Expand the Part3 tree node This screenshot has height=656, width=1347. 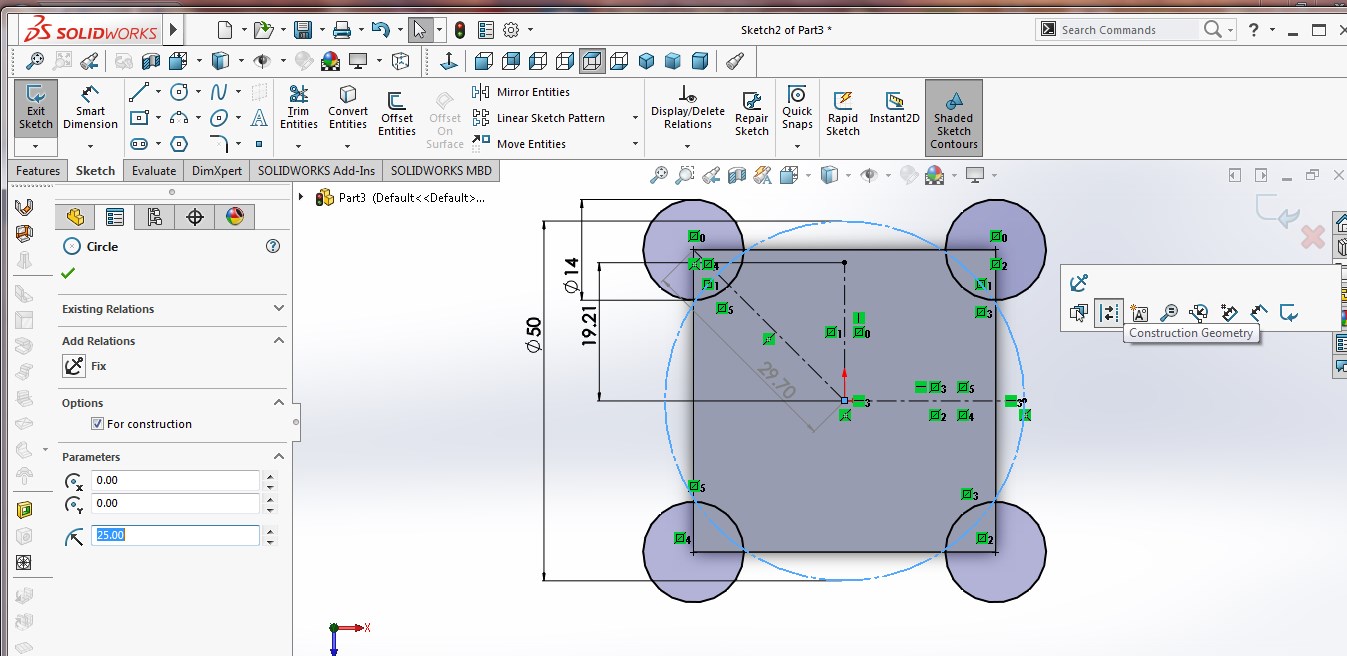click(301, 197)
